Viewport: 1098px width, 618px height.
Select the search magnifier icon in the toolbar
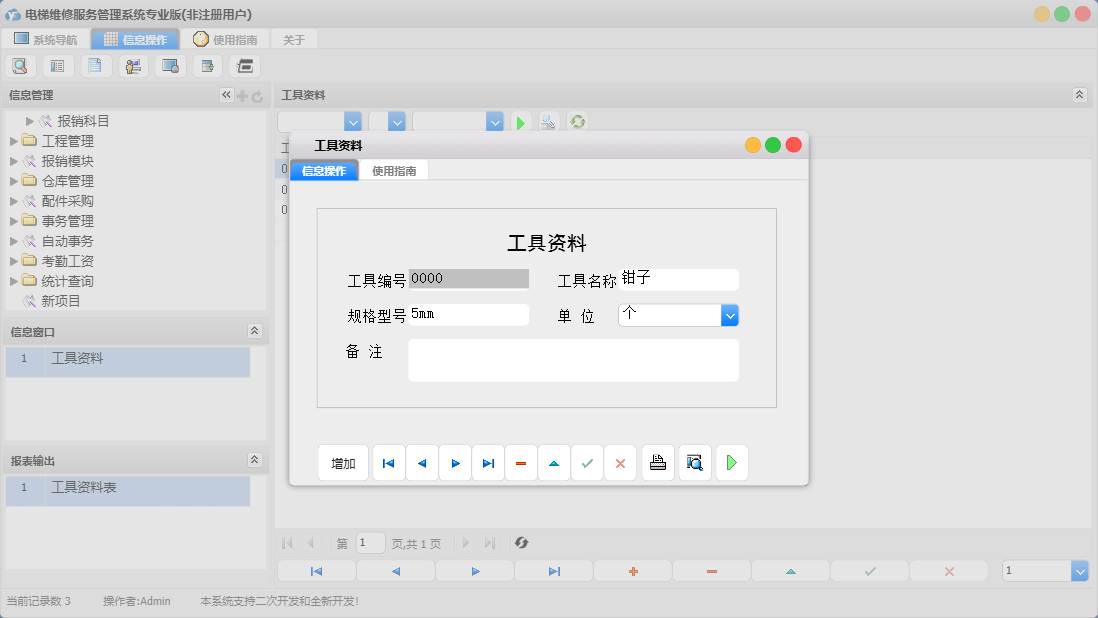click(20, 65)
